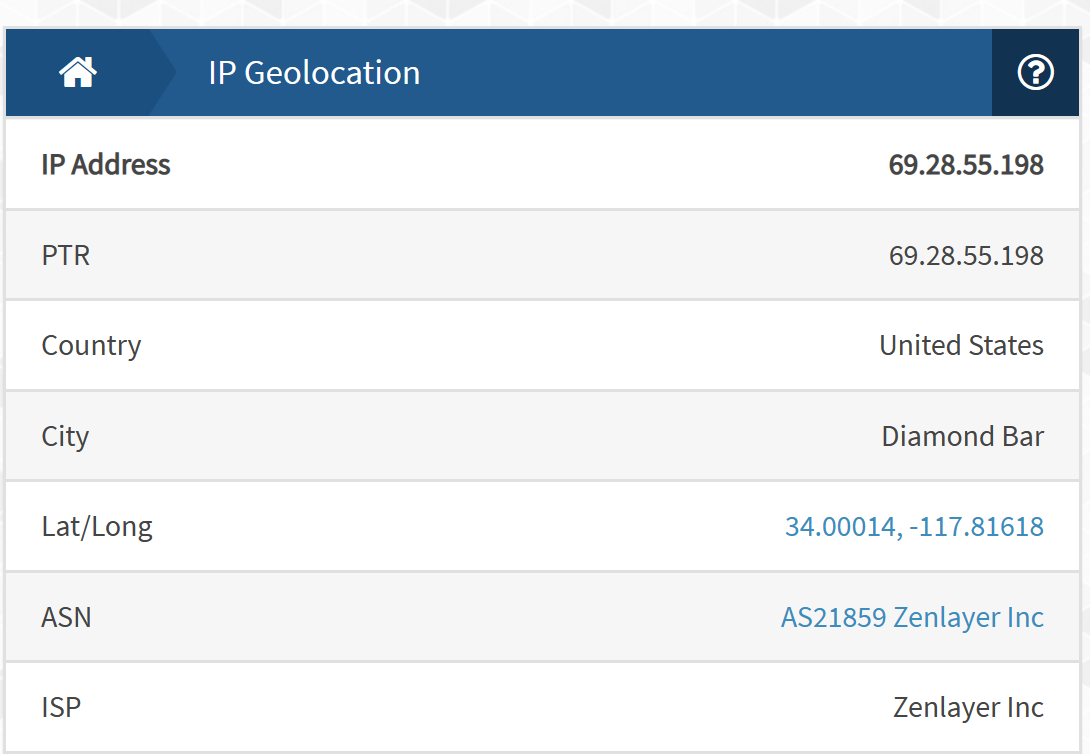Click the Diamond Bar city value

tap(963, 436)
